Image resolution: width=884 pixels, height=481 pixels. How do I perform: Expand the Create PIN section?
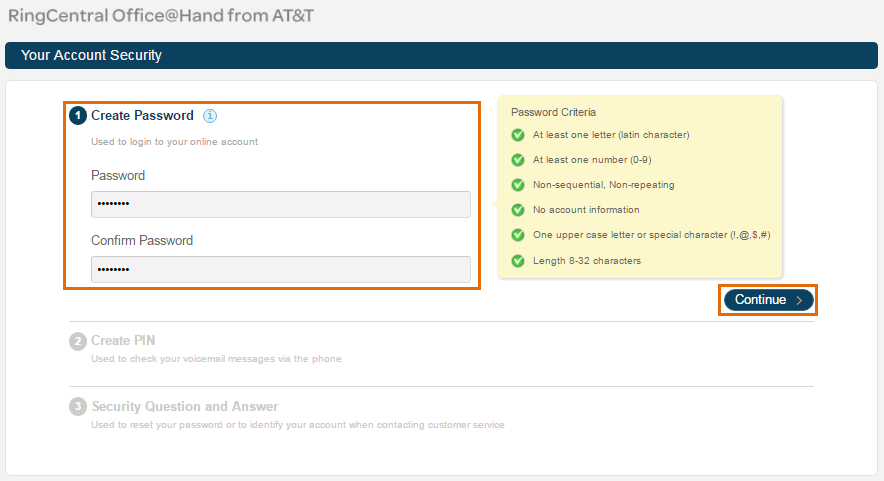(x=123, y=341)
